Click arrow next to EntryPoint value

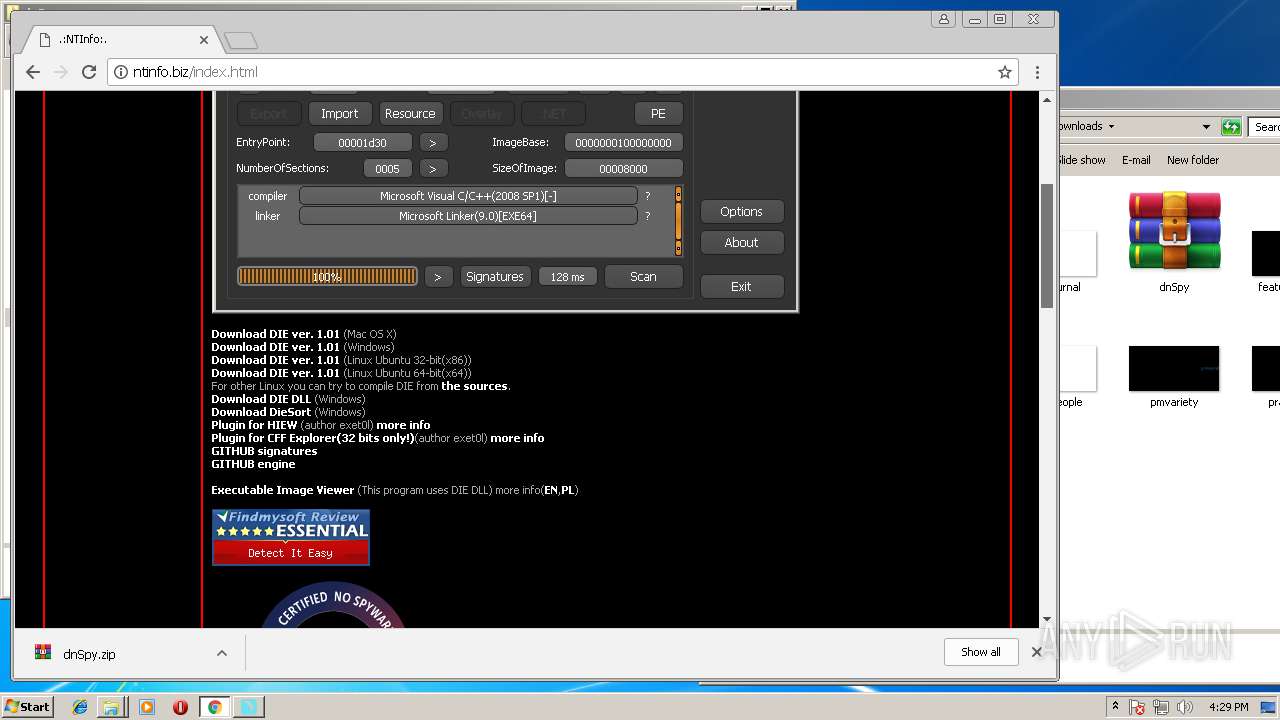(x=433, y=142)
